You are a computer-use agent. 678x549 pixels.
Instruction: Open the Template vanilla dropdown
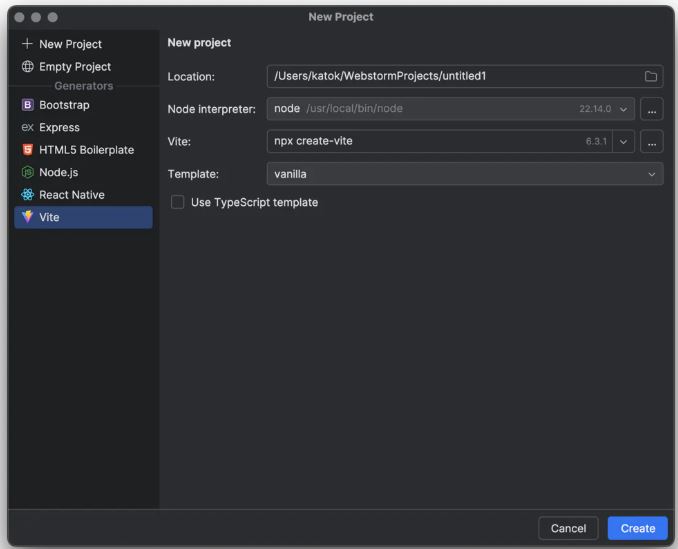465,174
